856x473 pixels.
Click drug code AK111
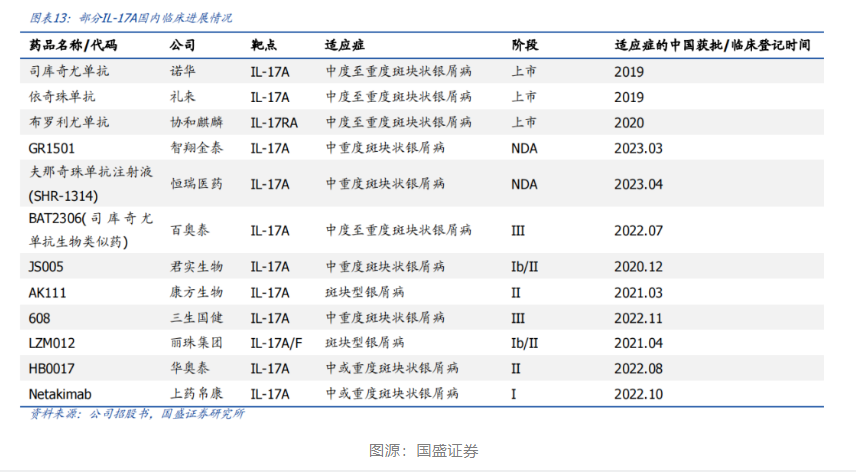tap(47, 293)
